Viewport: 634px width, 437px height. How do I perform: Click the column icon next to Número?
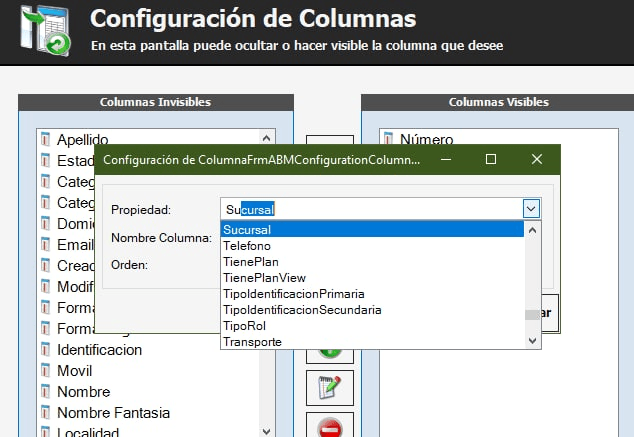coord(388,140)
